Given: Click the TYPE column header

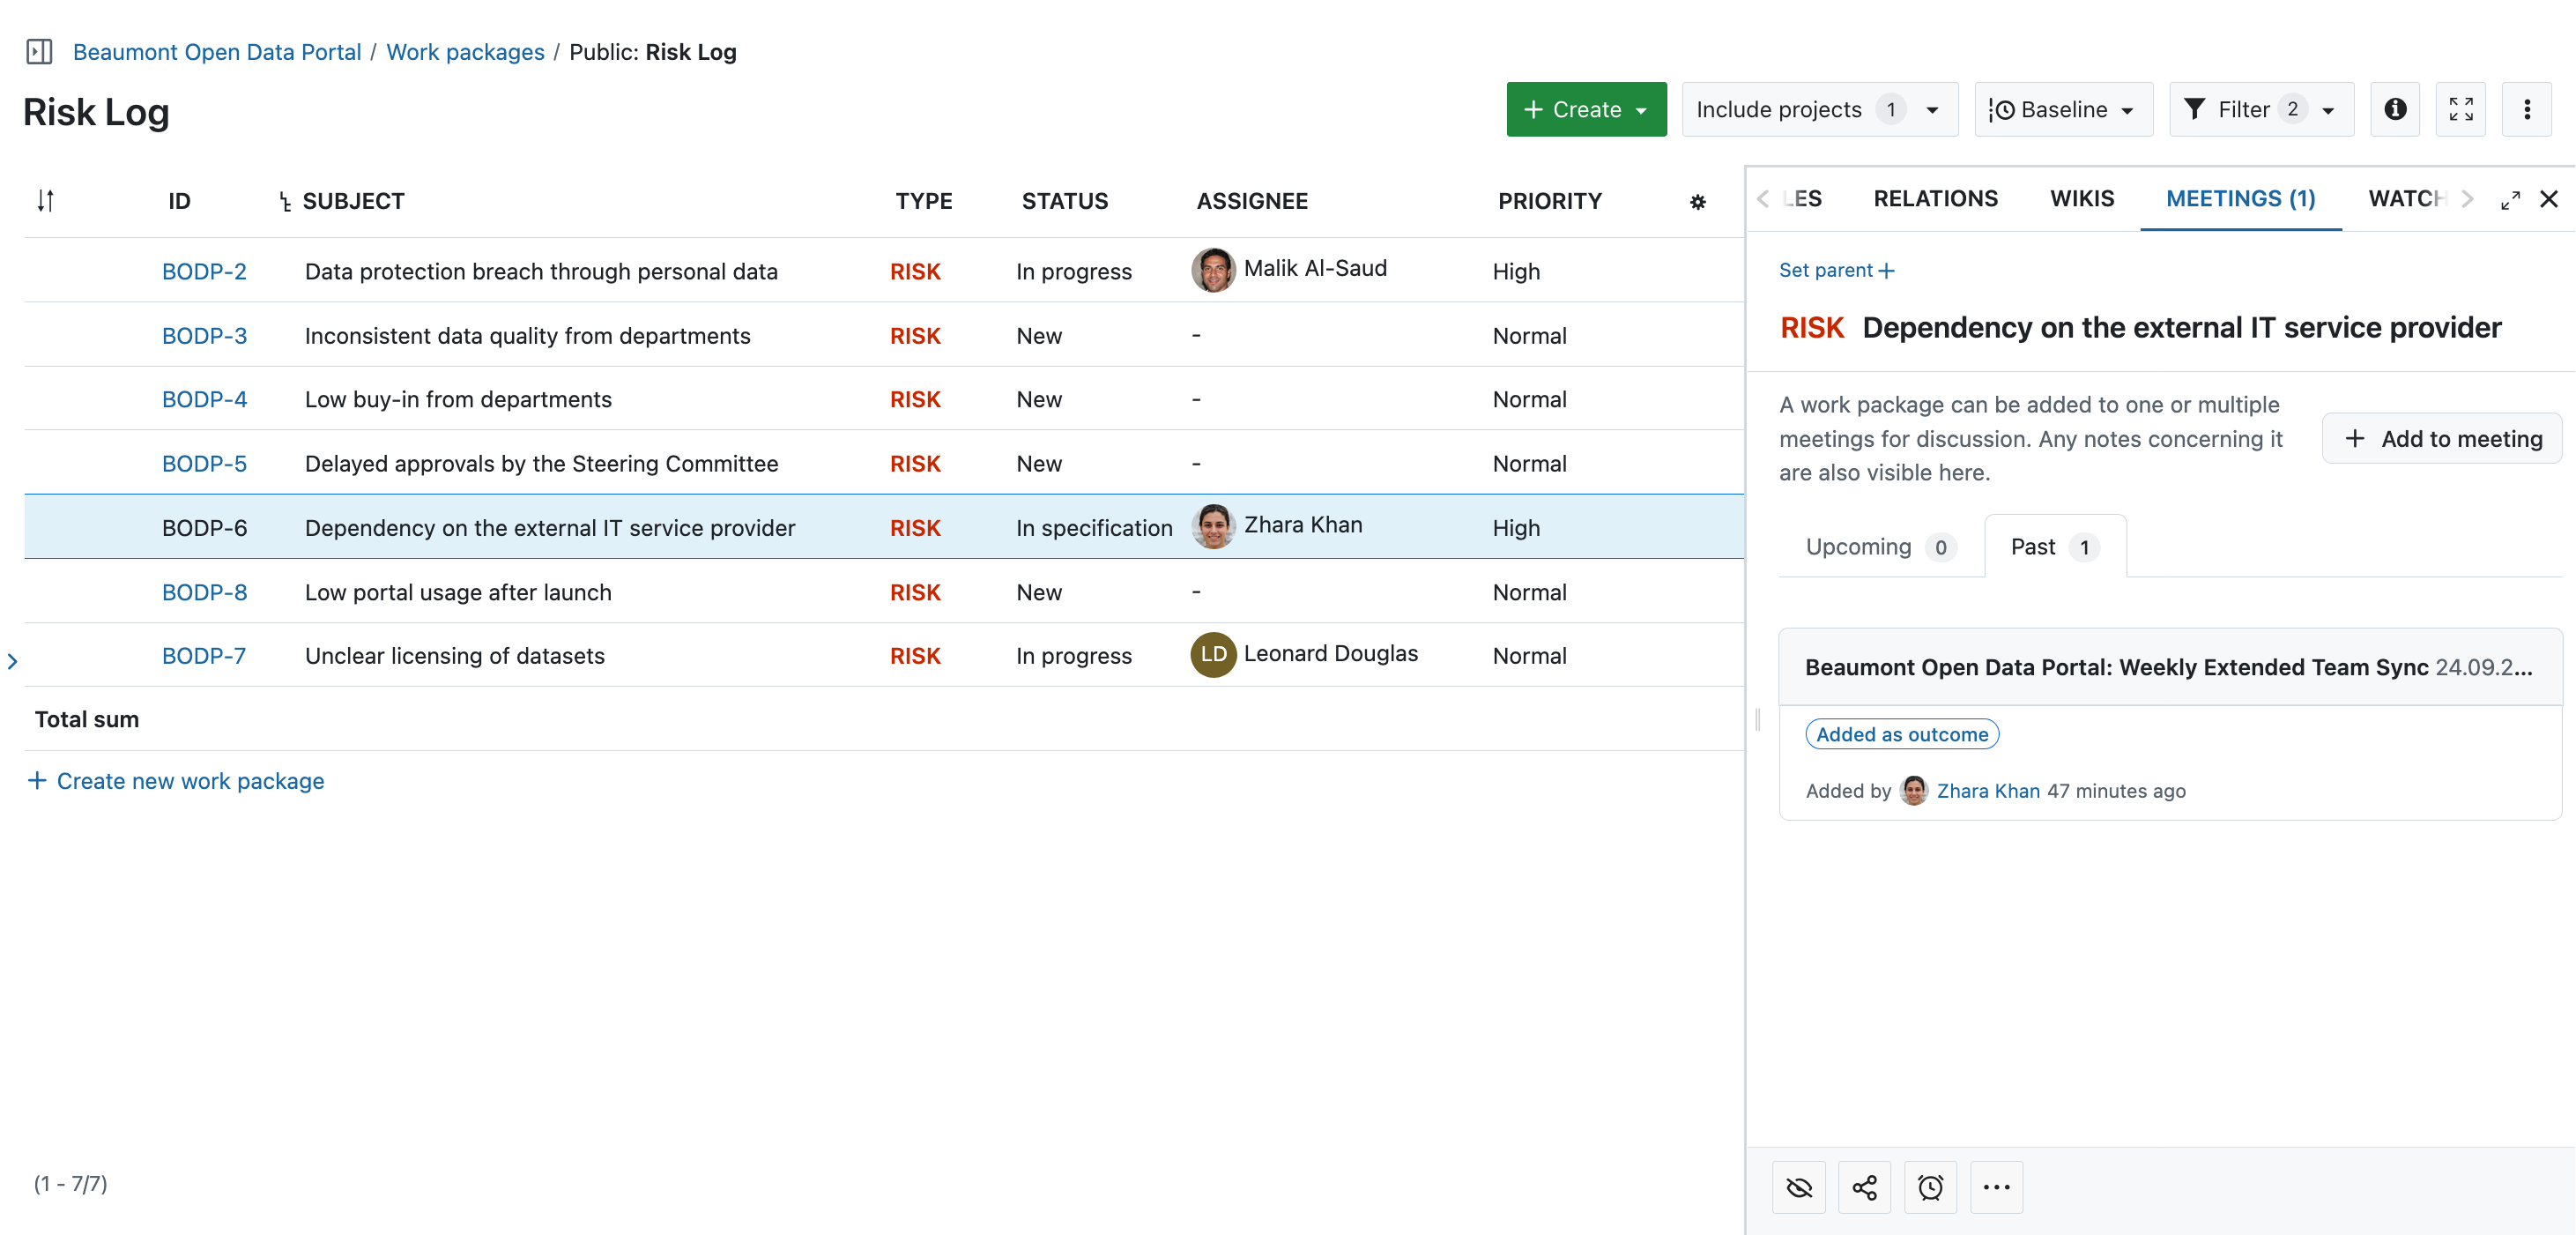Looking at the screenshot, I should coord(923,201).
